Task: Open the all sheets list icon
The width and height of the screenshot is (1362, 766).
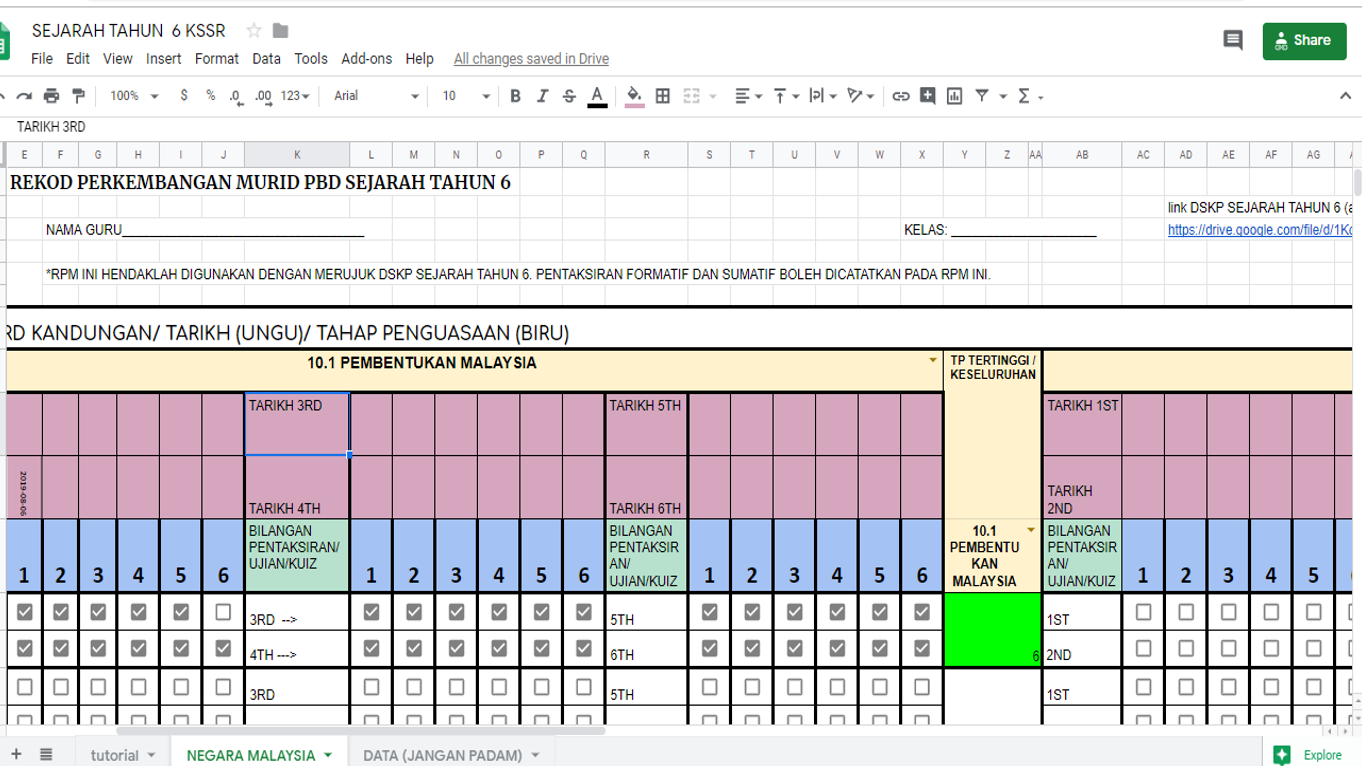Action: click(46, 754)
